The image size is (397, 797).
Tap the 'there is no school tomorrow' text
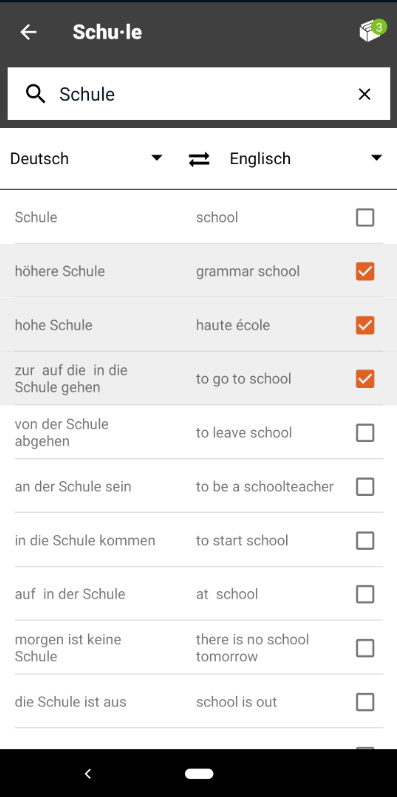[252, 648]
